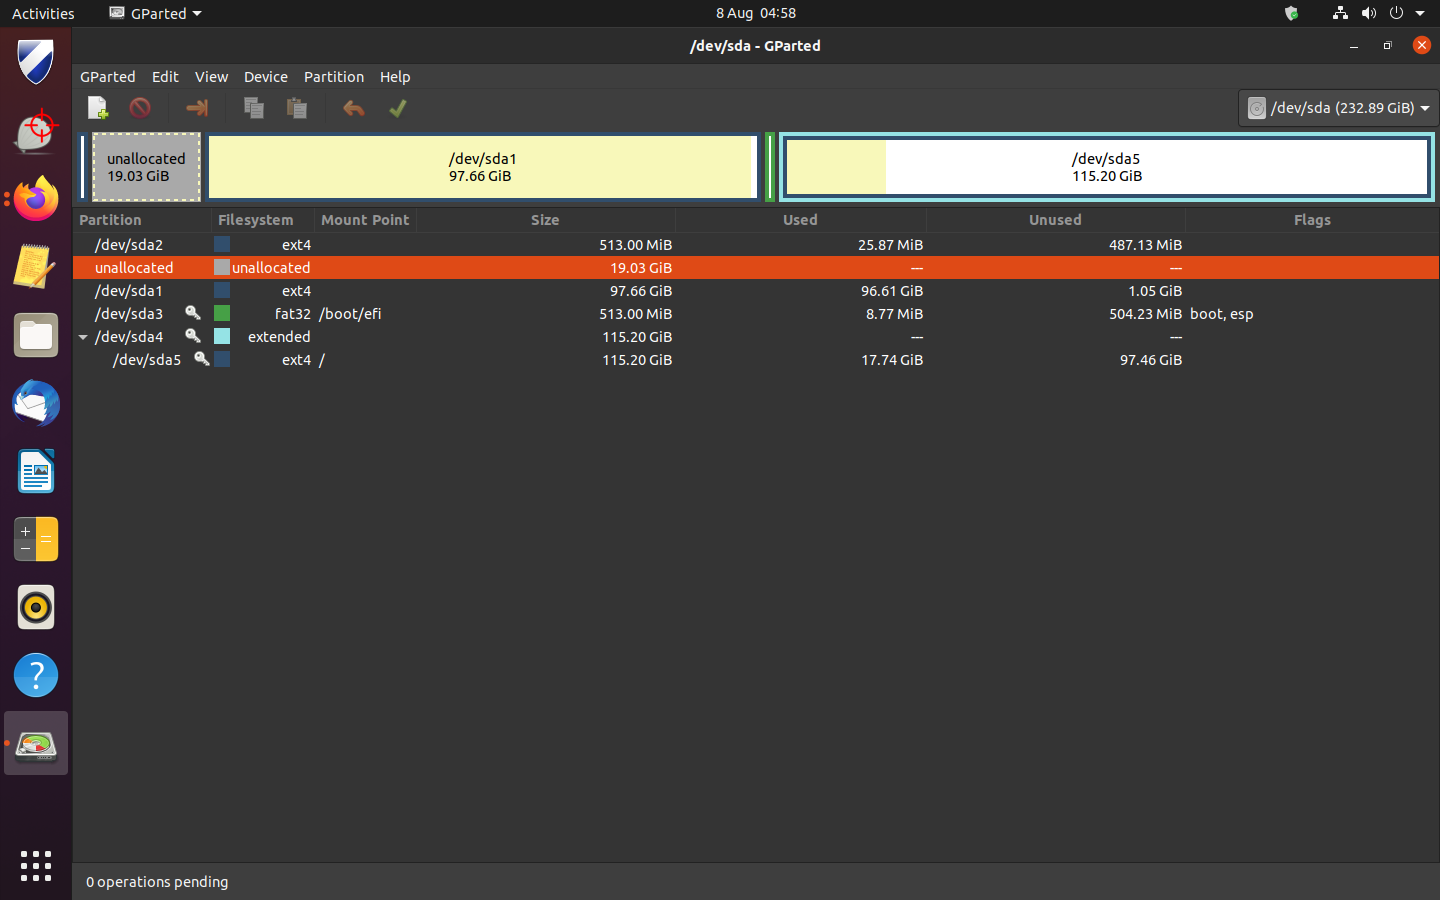The image size is (1440, 900).
Task: Select the /dev/sda5 partition row
Action: (x=756, y=360)
